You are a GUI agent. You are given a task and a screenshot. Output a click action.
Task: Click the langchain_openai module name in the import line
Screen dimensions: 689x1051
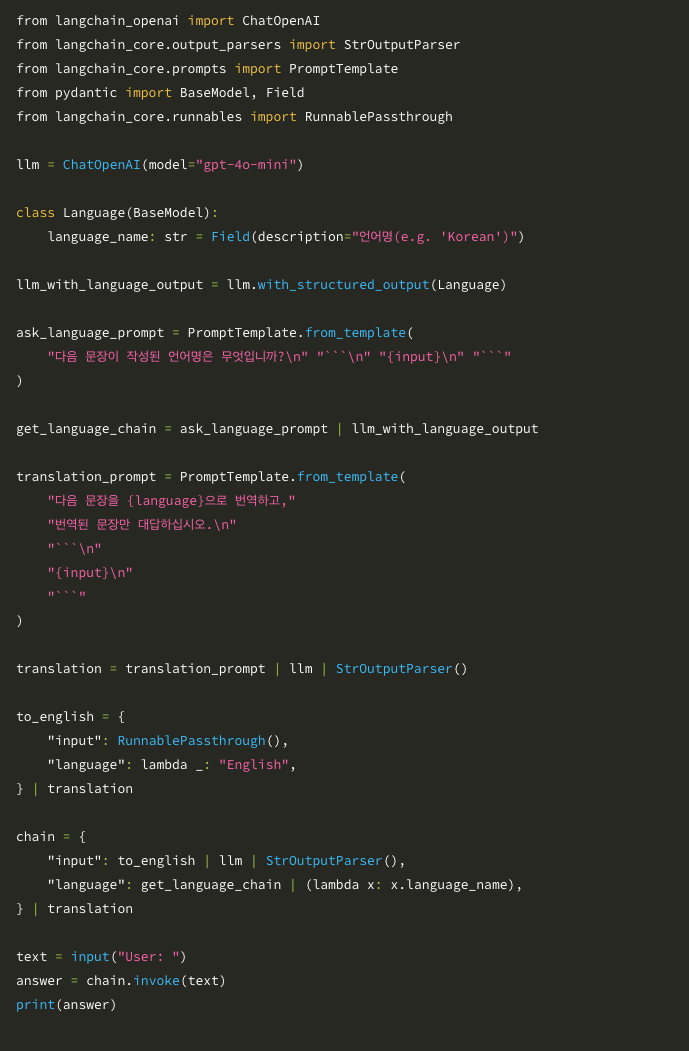point(117,21)
